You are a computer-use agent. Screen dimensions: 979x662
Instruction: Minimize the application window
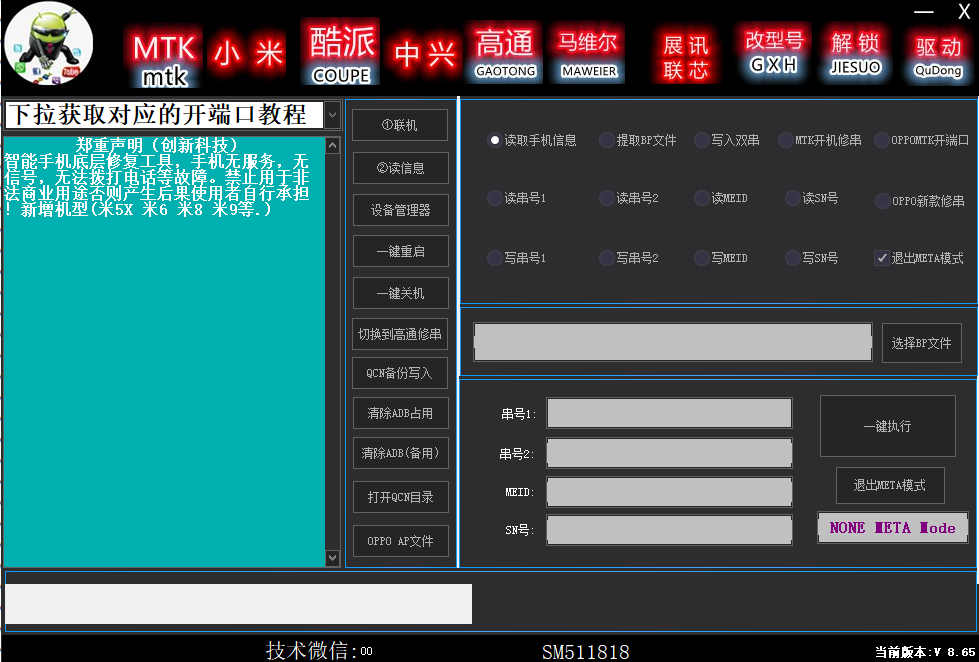pyautogui.click(x=923, y=12)
